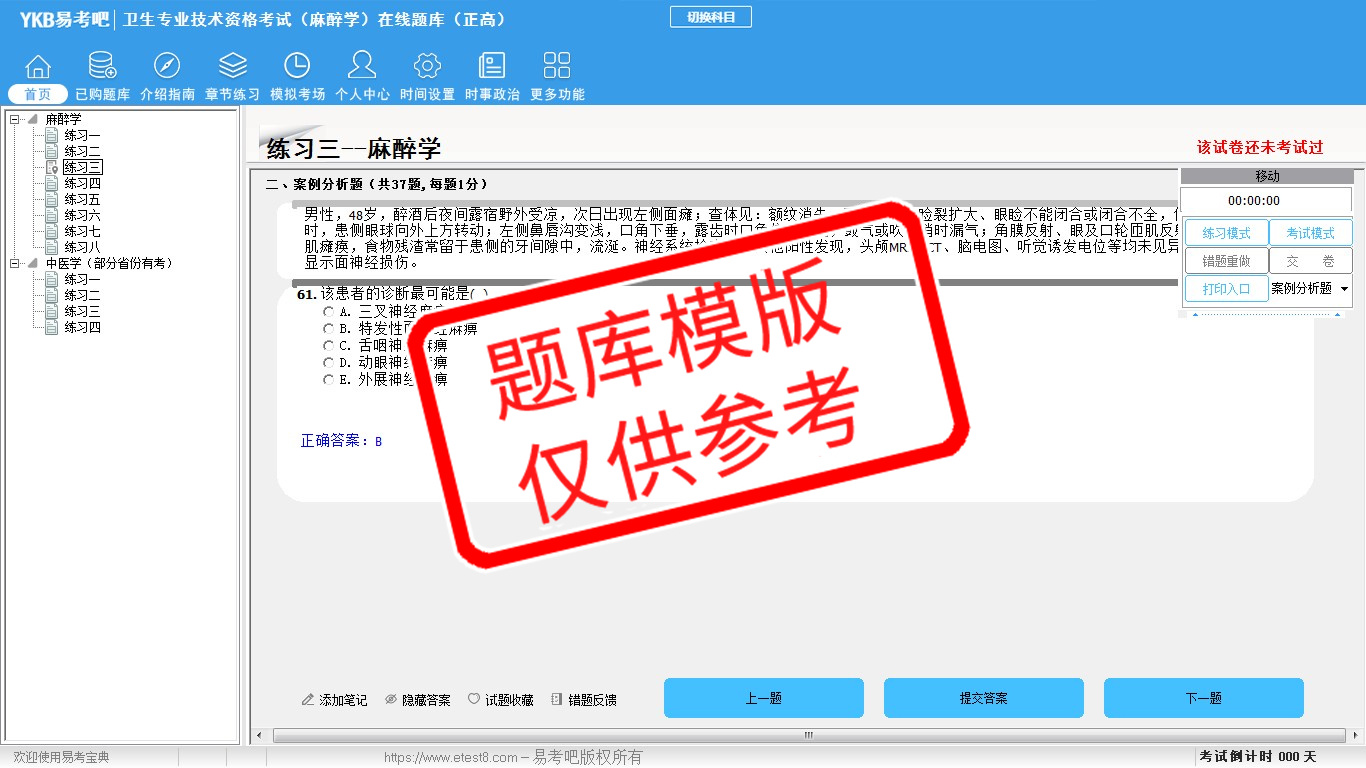The image size is (1366, 768).
Task: Open the 介绍指南 compass icon
Action: 167,67
